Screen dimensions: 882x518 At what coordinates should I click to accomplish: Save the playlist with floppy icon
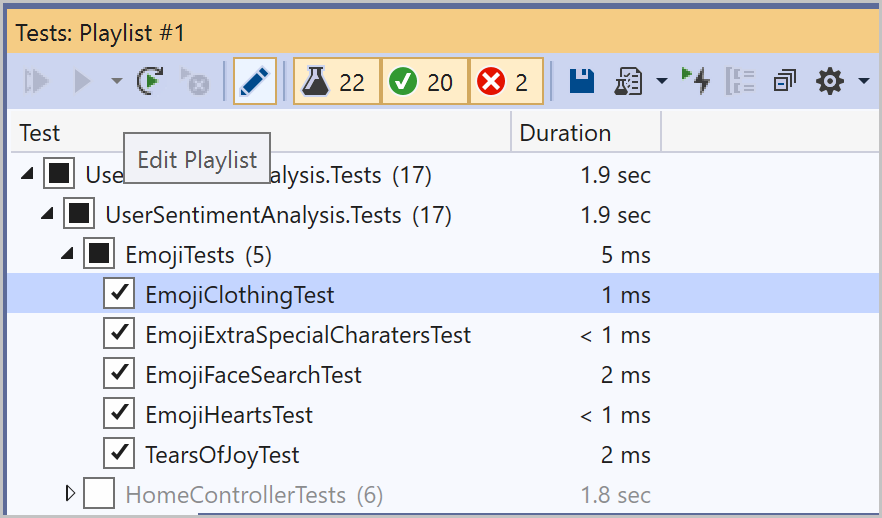pyautogui.click(x=582, y=82)
